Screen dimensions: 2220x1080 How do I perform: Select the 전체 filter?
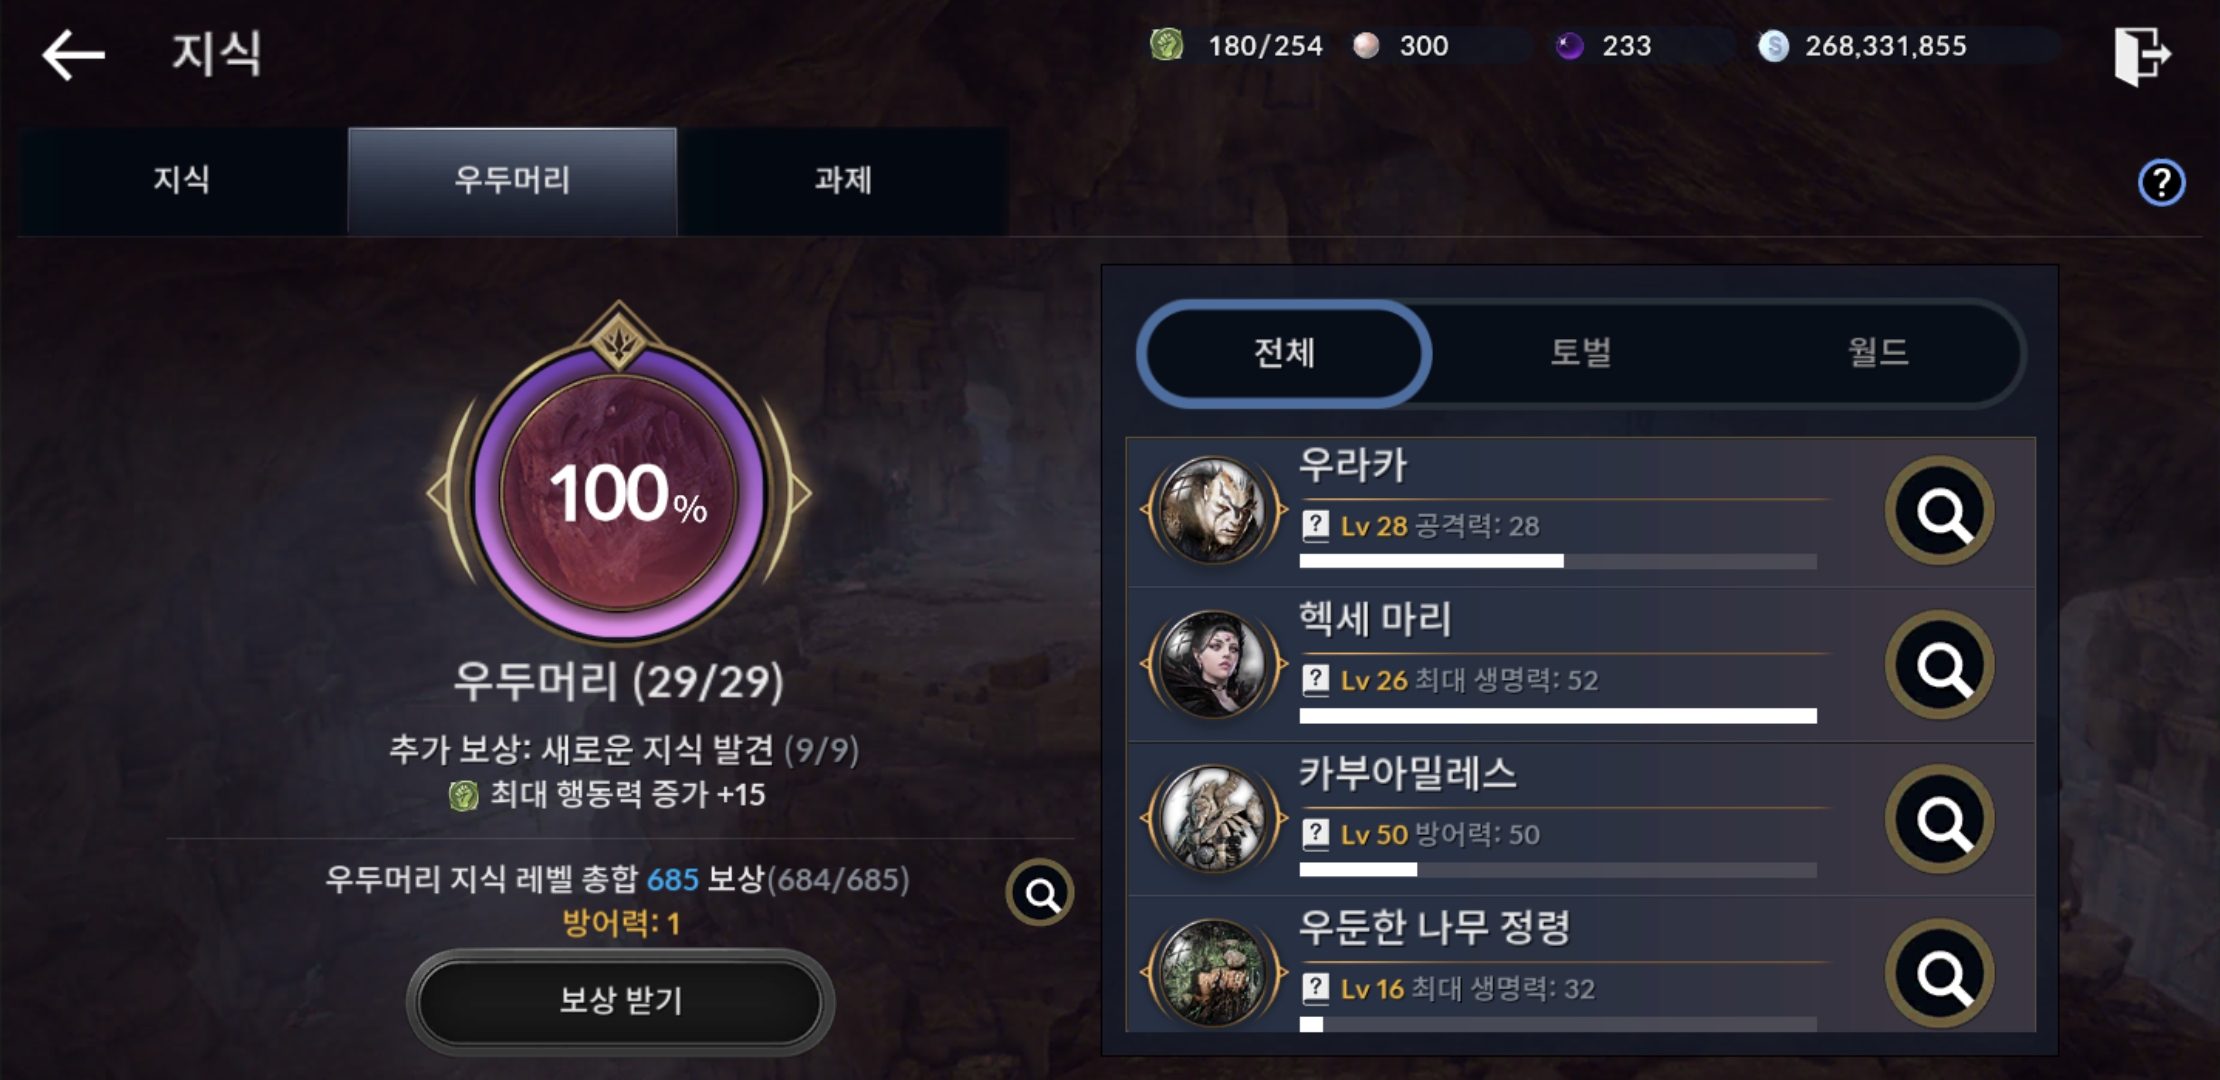[x=1284, y=353]
